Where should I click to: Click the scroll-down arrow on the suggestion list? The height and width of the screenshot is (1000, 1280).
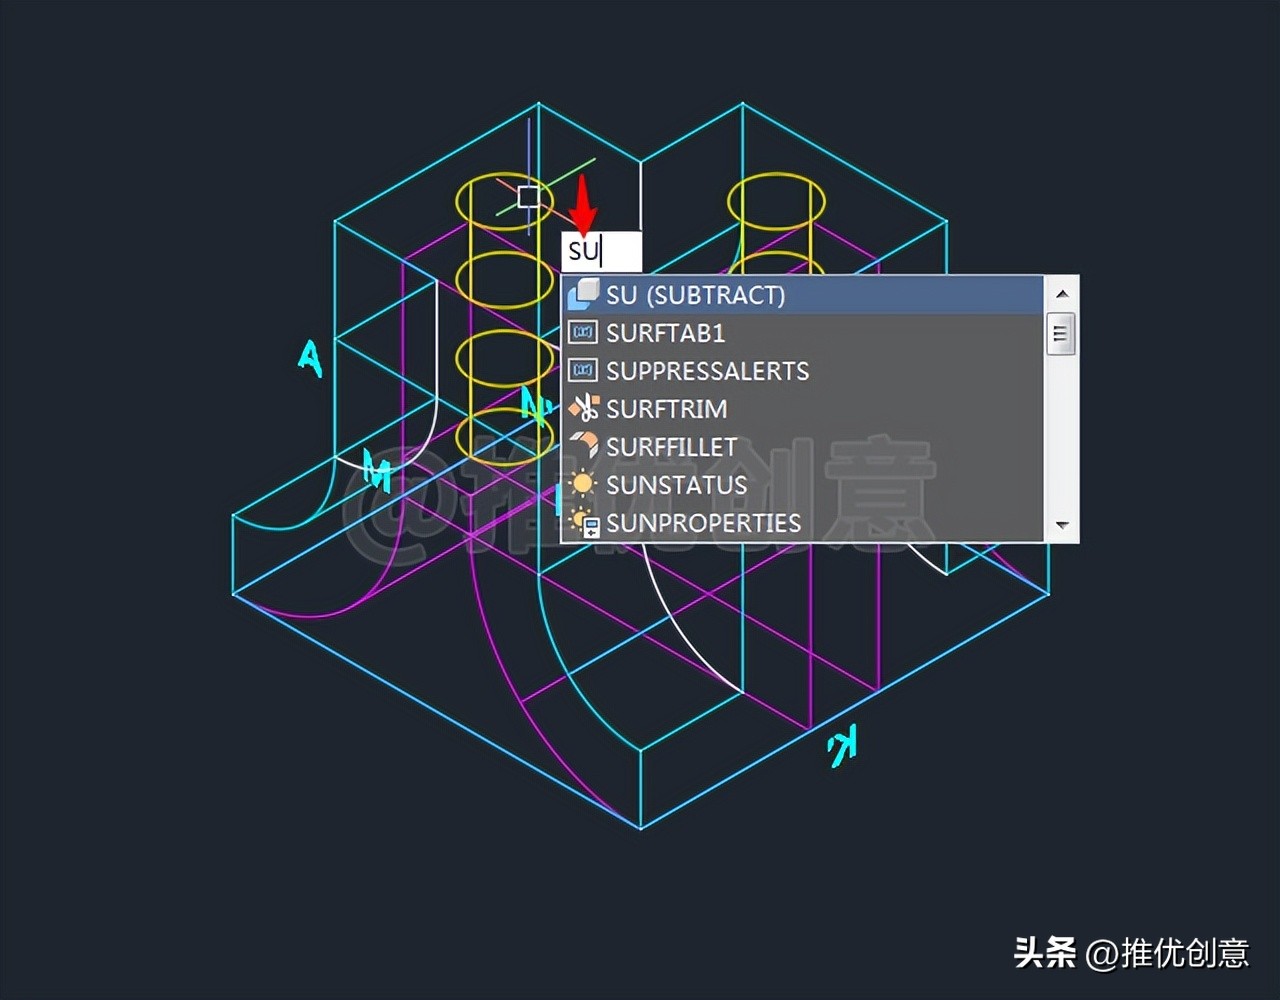point(1062,525)
